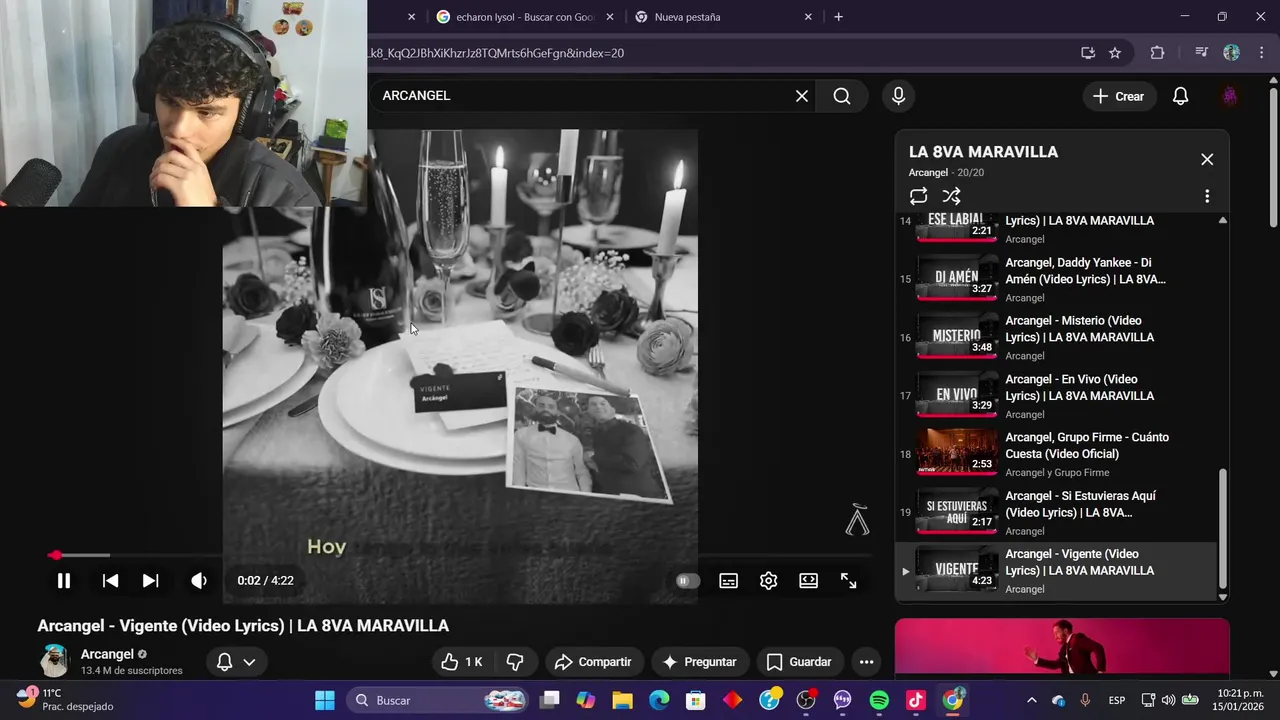
Task: Skip to the next video
Action: click(150, 580)
